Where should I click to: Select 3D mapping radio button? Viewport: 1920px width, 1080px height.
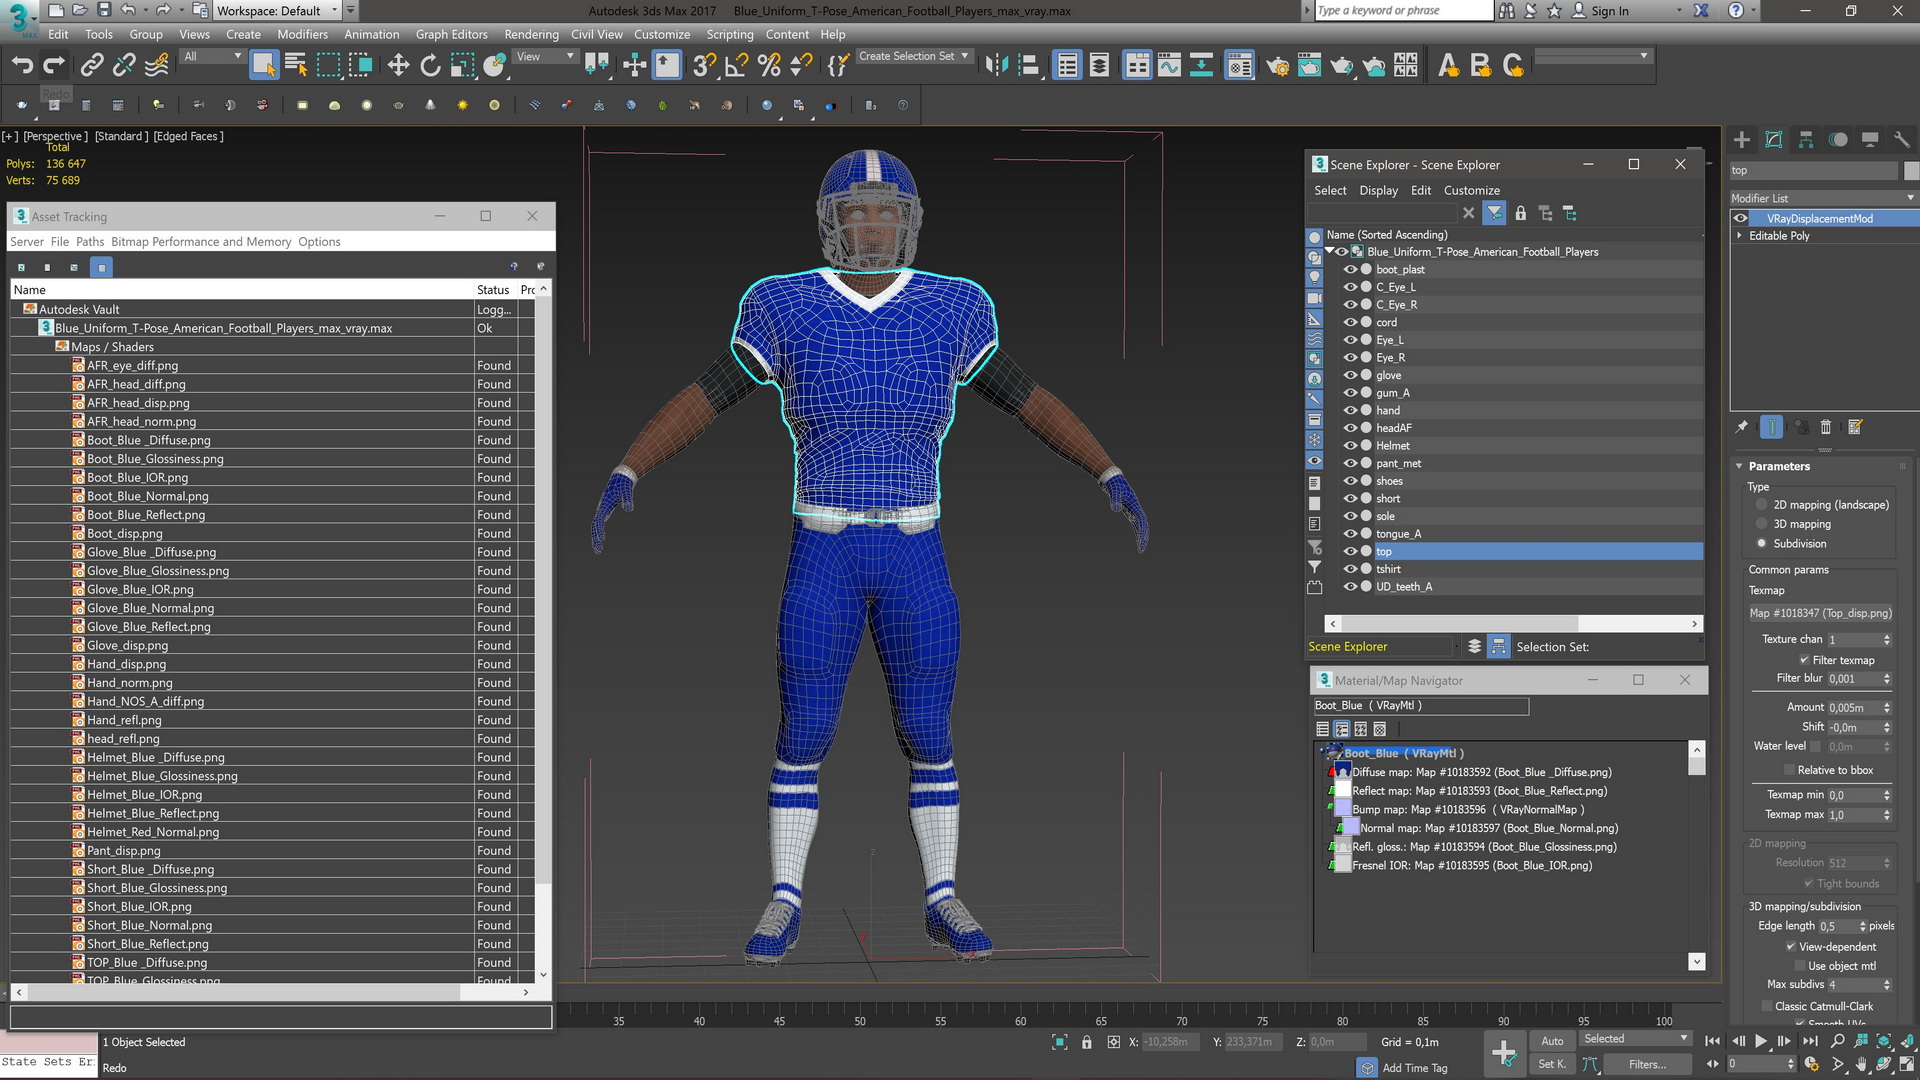click(1762, 524)
